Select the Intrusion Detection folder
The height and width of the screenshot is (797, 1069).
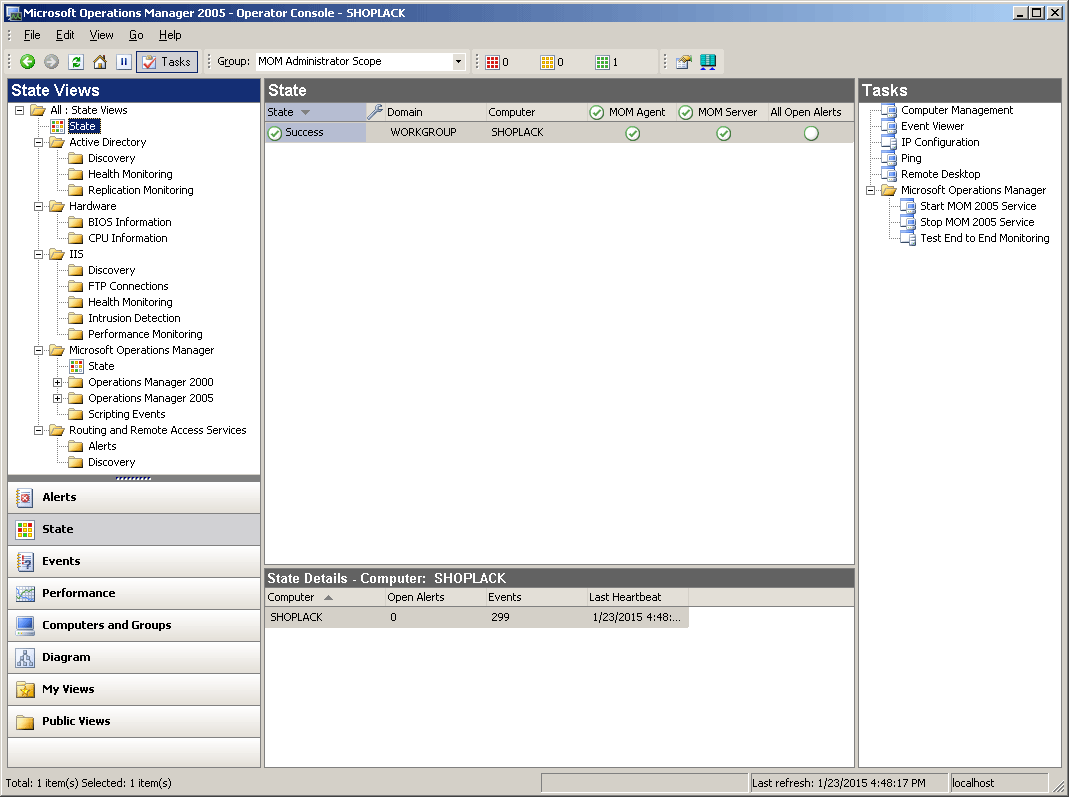point(134,318)
